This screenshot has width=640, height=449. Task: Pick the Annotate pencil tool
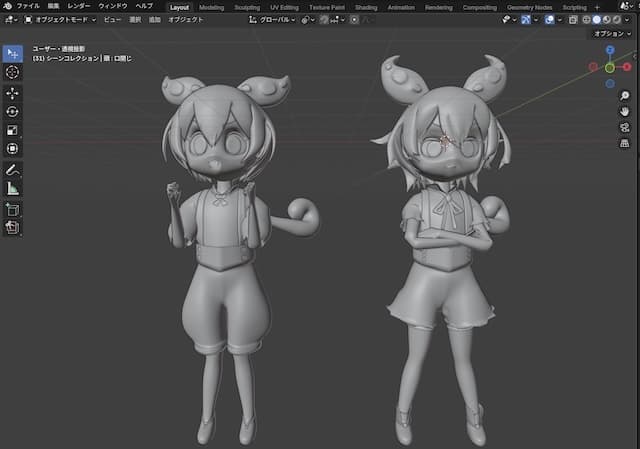click(12, 170)
